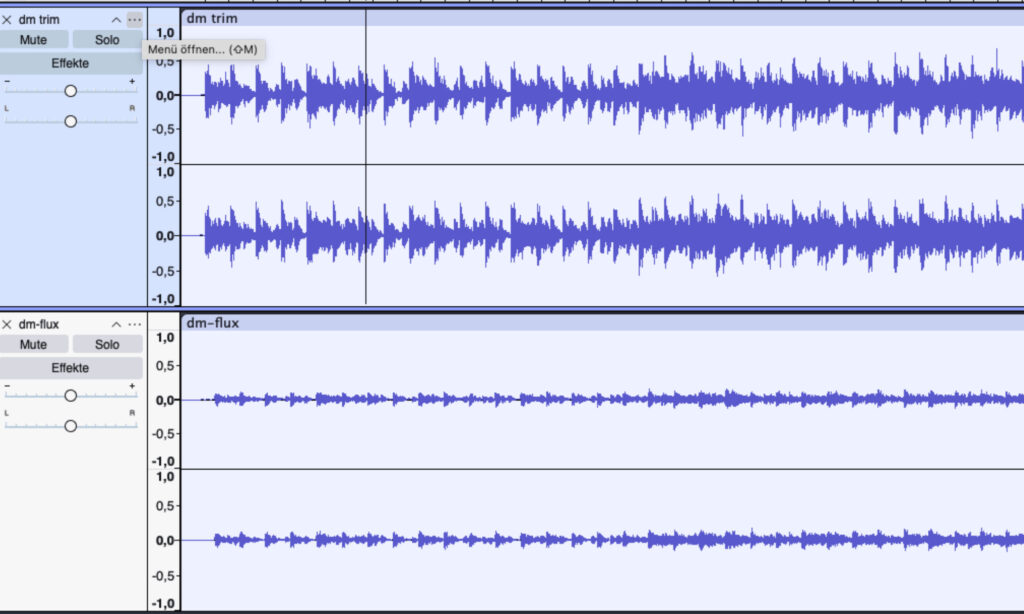
Task: Center the pan slider of dm trim
Action: pyautogui.click(x=70, y=120)
